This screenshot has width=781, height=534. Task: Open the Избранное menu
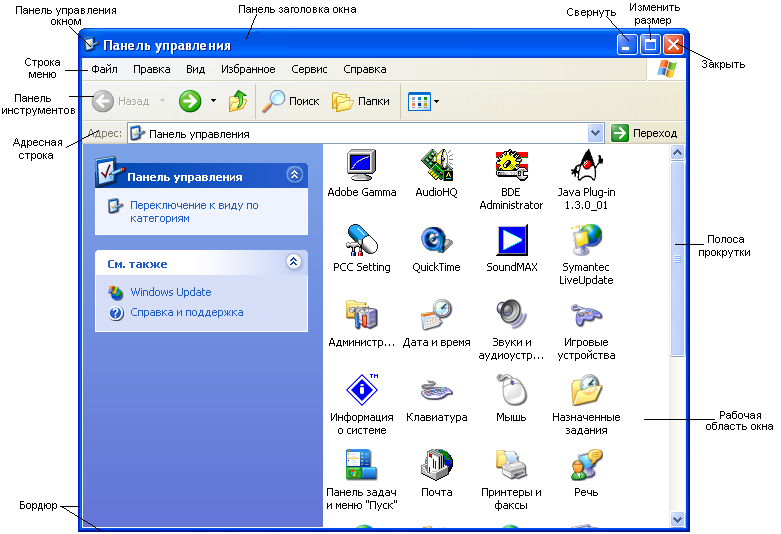click(x=248, y=69)
